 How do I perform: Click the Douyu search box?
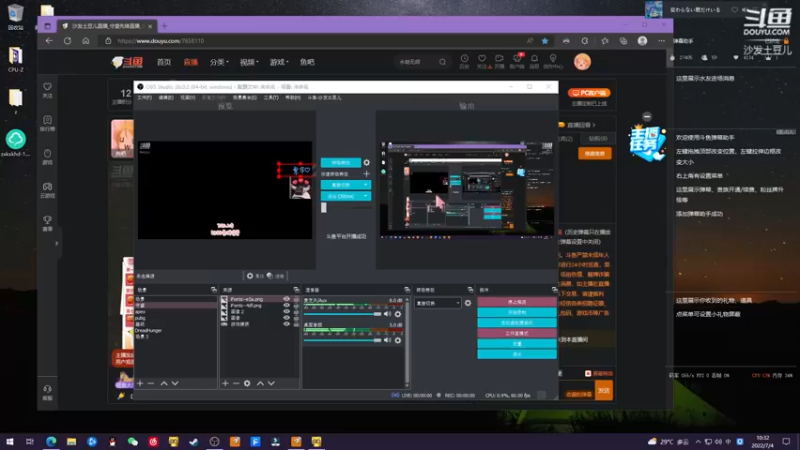[418, 62]
